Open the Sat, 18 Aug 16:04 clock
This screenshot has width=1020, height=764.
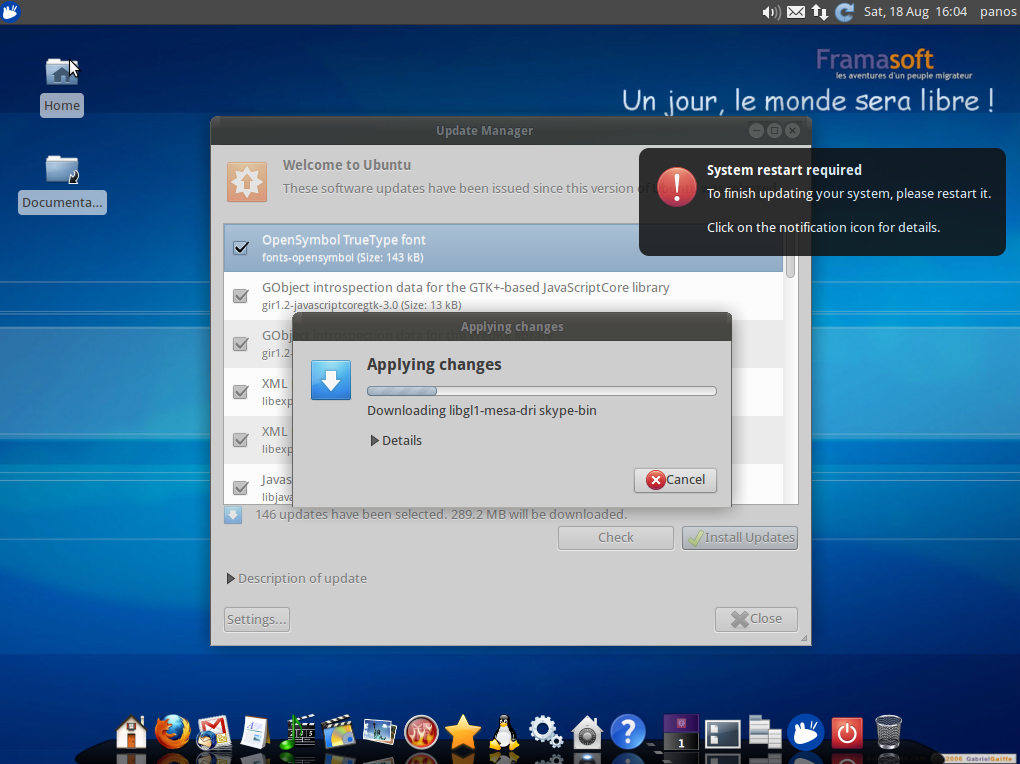[x=915, y=12]
